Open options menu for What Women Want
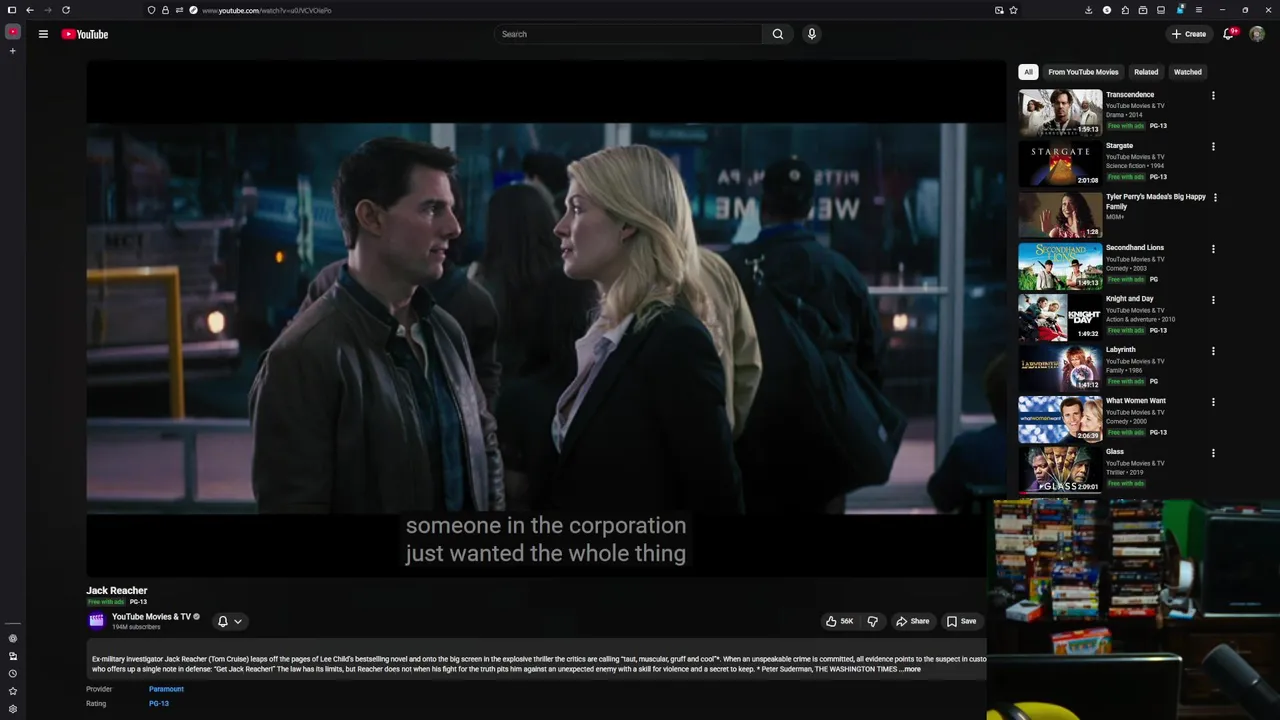Viewport: 1280px width, 720px height. coord(1213,402)
